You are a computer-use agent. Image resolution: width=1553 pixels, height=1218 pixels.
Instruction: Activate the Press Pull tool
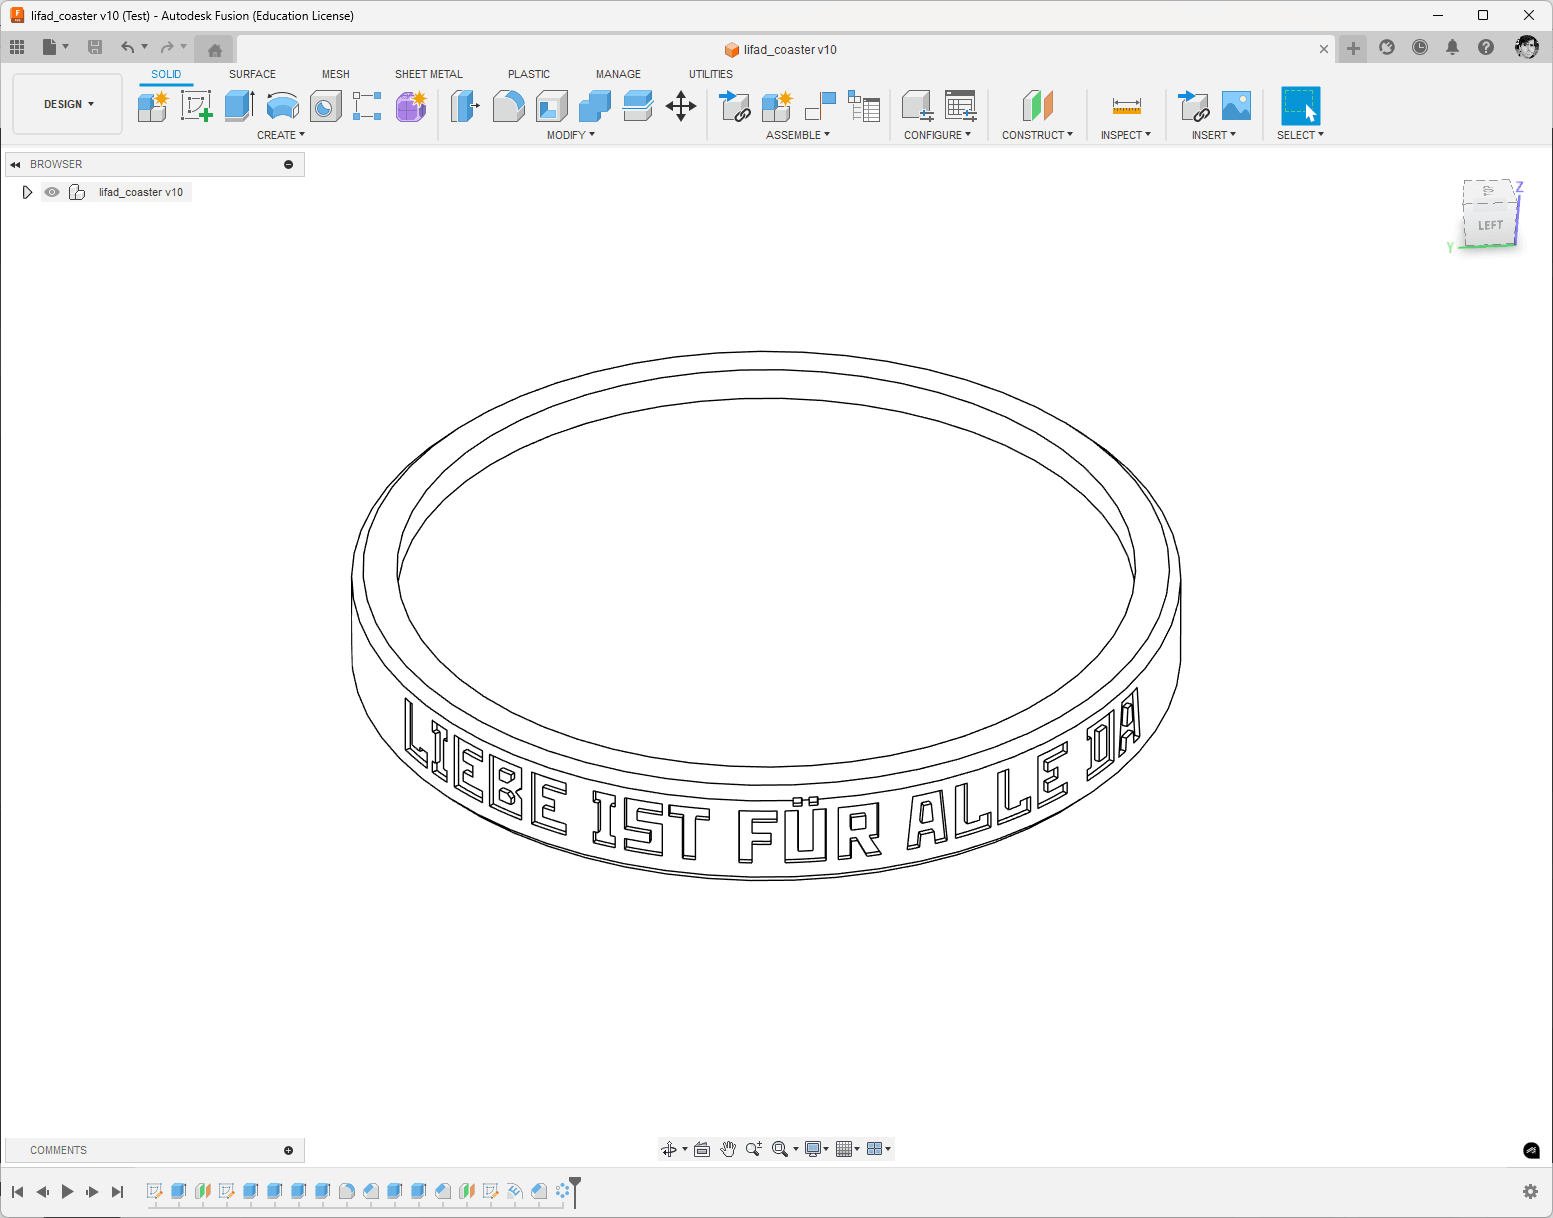click(x=465, y=106)
